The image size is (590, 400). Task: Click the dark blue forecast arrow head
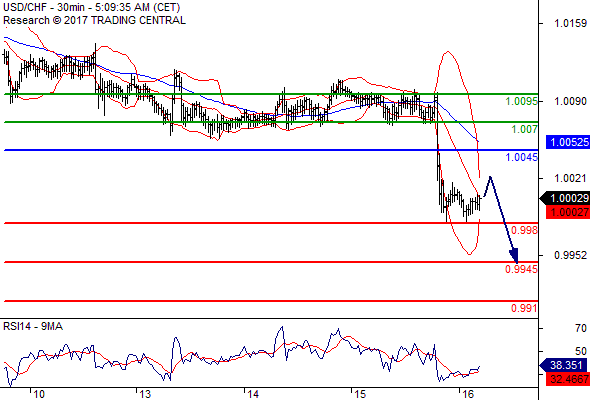(x=514, y=256)
